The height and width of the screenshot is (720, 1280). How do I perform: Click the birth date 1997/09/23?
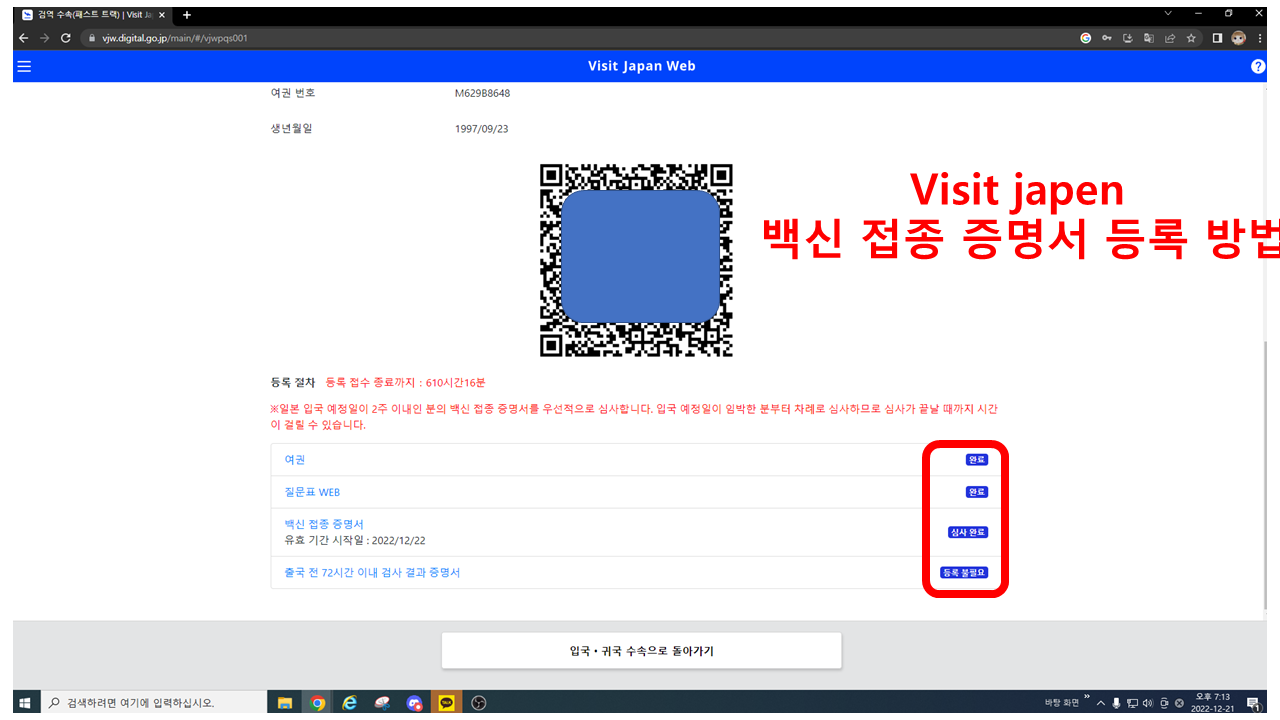pyautogui.click(x=482, y=129)
